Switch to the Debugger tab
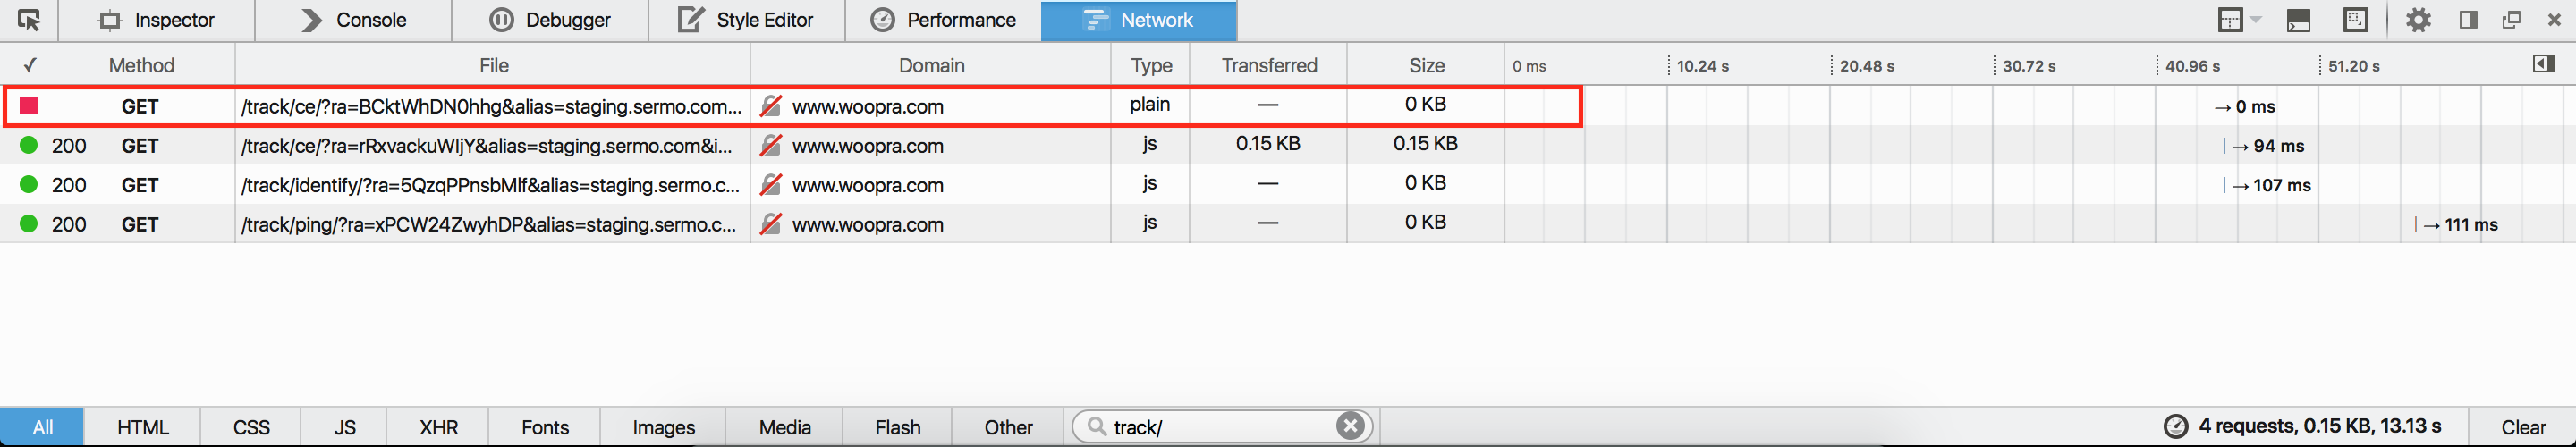2576x447 pixels. [550, 20]
